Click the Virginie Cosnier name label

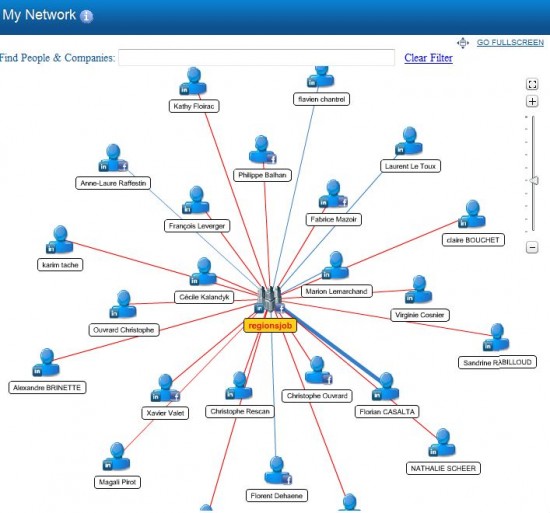(420, 315)
